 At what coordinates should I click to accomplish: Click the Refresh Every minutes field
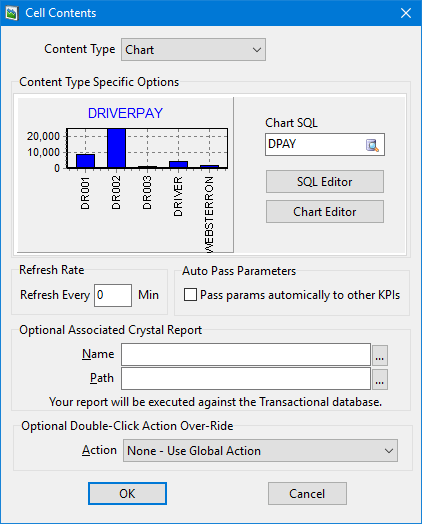[x=113, y=295]
